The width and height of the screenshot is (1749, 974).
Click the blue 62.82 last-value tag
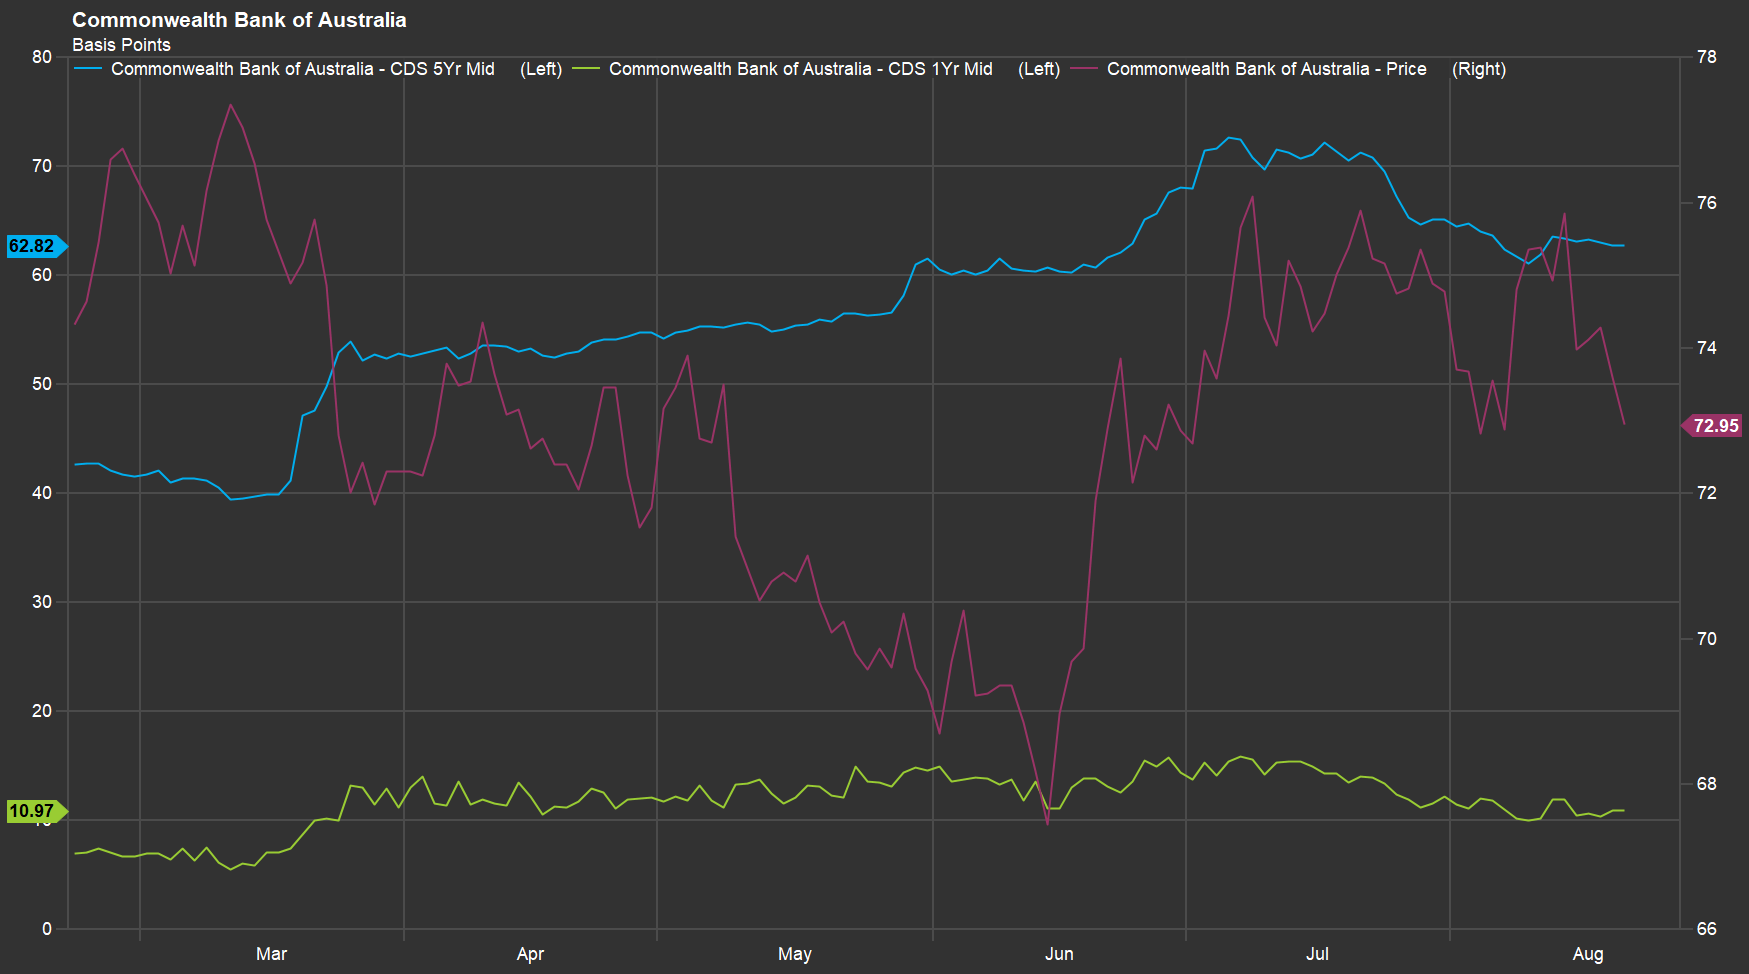(x=37, y=246)
